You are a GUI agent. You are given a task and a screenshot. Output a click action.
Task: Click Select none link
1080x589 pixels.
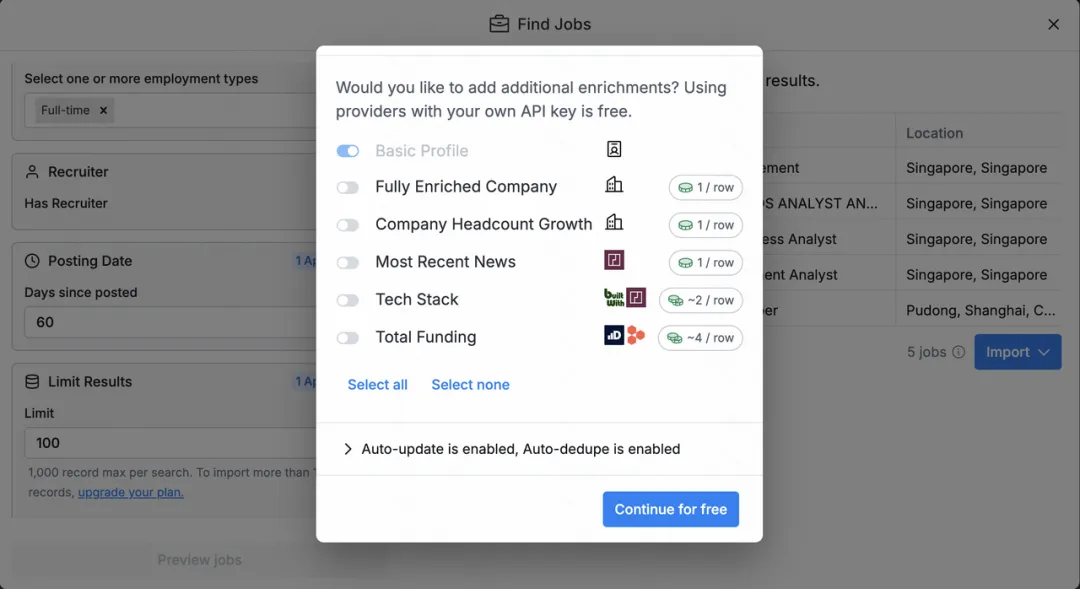(470, 384)
